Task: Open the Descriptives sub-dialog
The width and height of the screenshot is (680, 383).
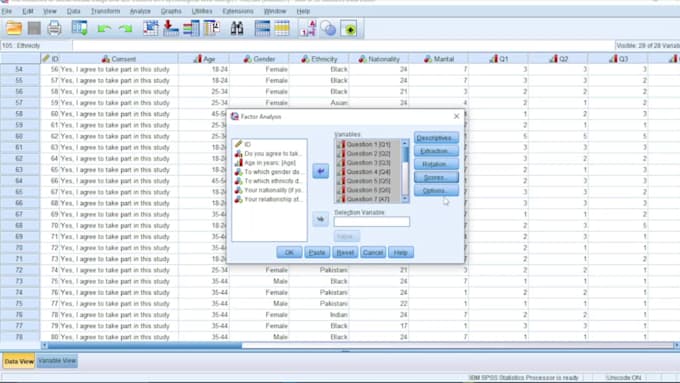Action: [x=436, y=138]
